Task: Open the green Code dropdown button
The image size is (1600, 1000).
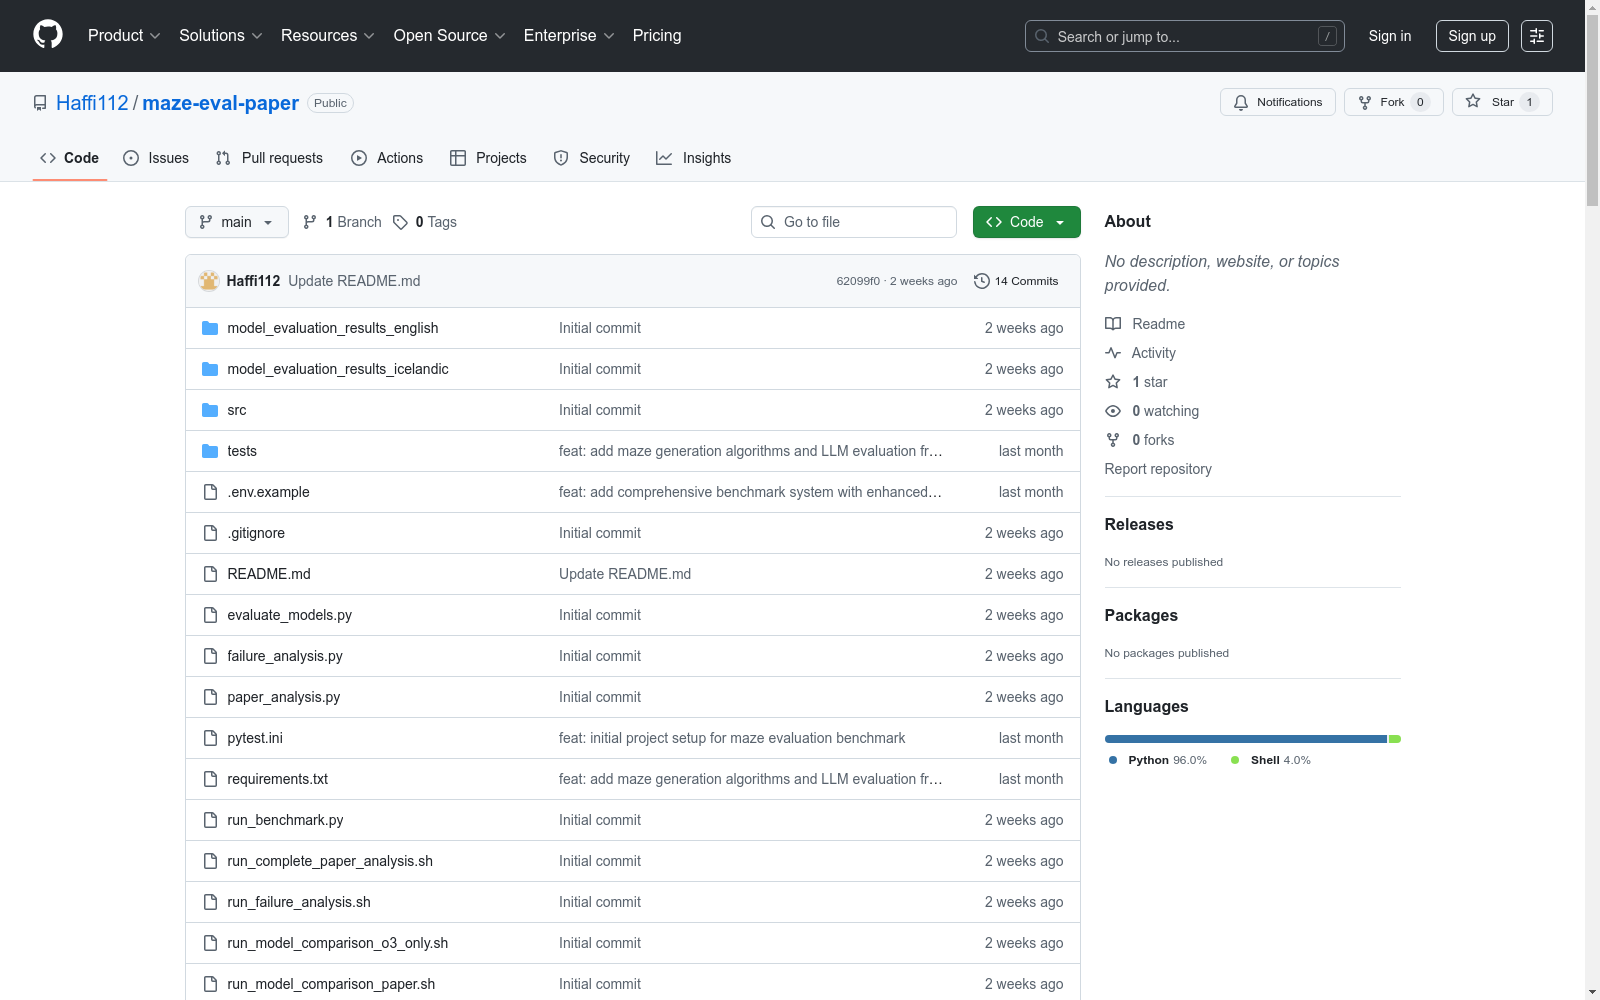Action: 1026,222
